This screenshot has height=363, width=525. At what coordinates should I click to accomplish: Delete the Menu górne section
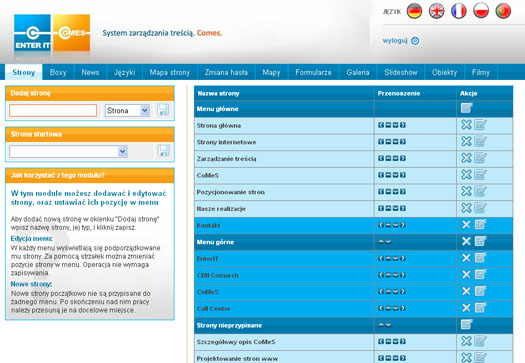click(466, 241)
